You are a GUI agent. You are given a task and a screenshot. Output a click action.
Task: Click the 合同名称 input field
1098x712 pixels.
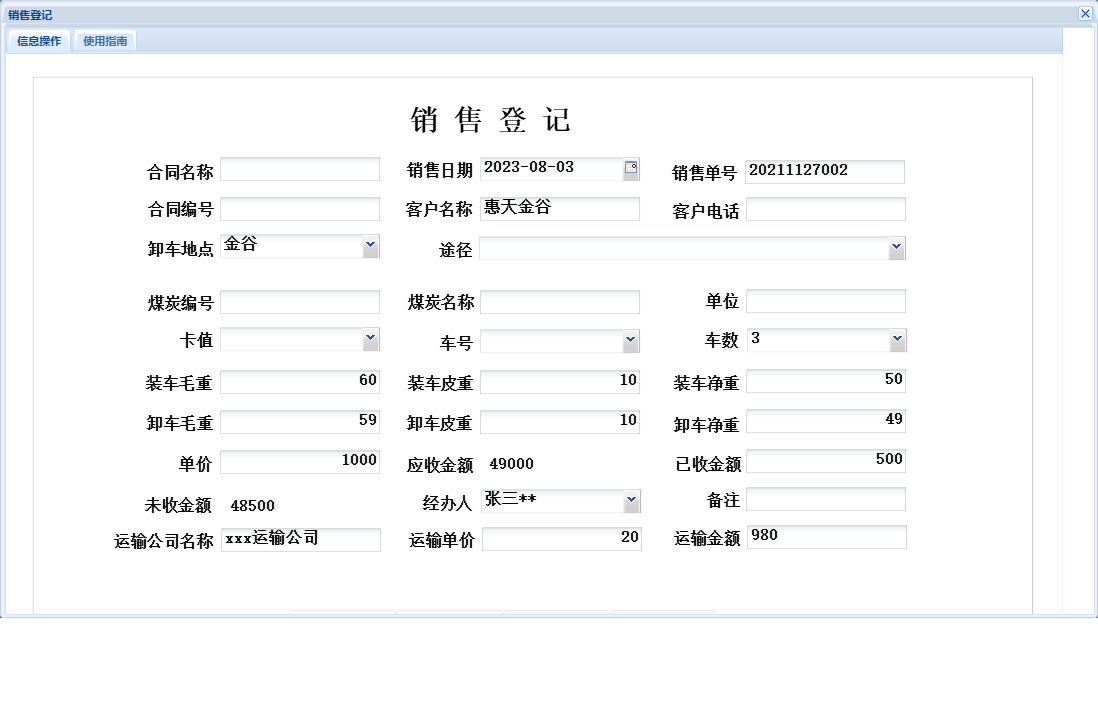coord(301,168)
